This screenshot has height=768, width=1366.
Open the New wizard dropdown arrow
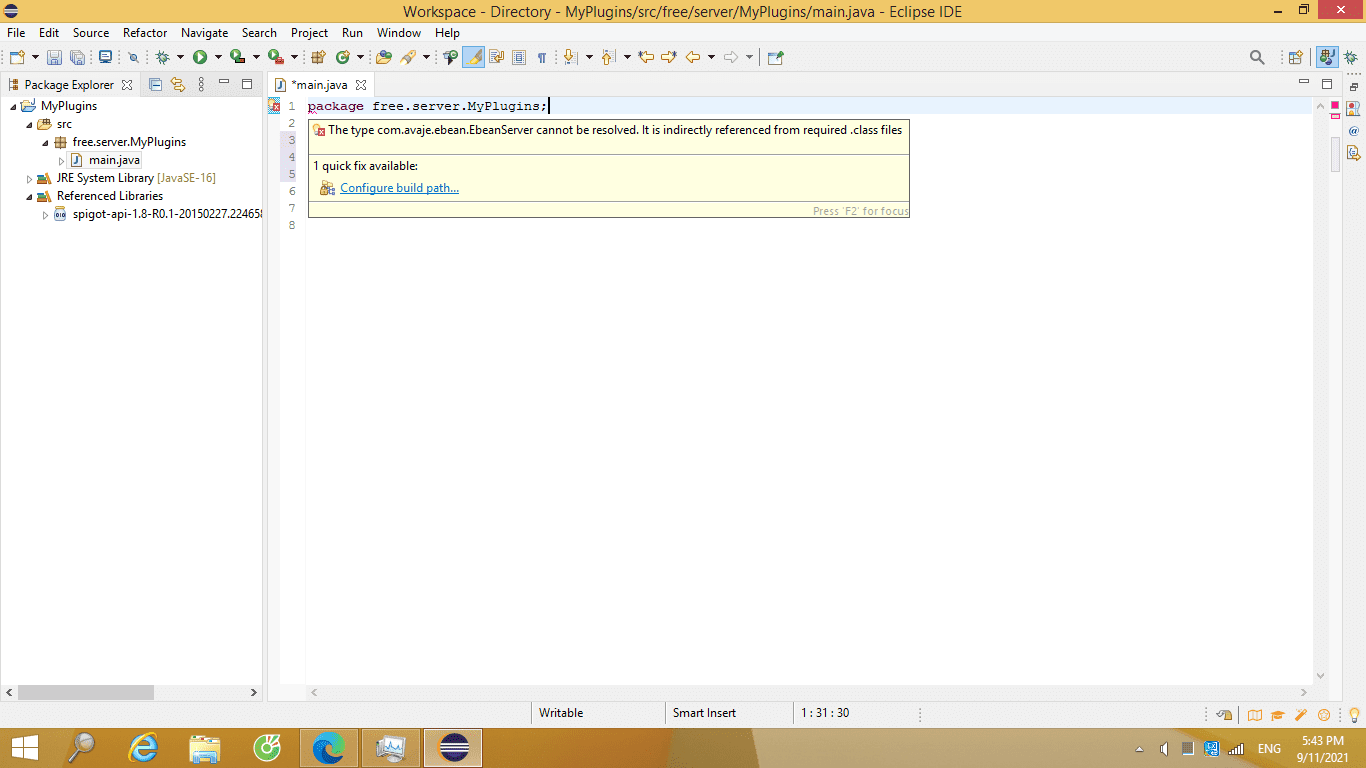point(35,58)
